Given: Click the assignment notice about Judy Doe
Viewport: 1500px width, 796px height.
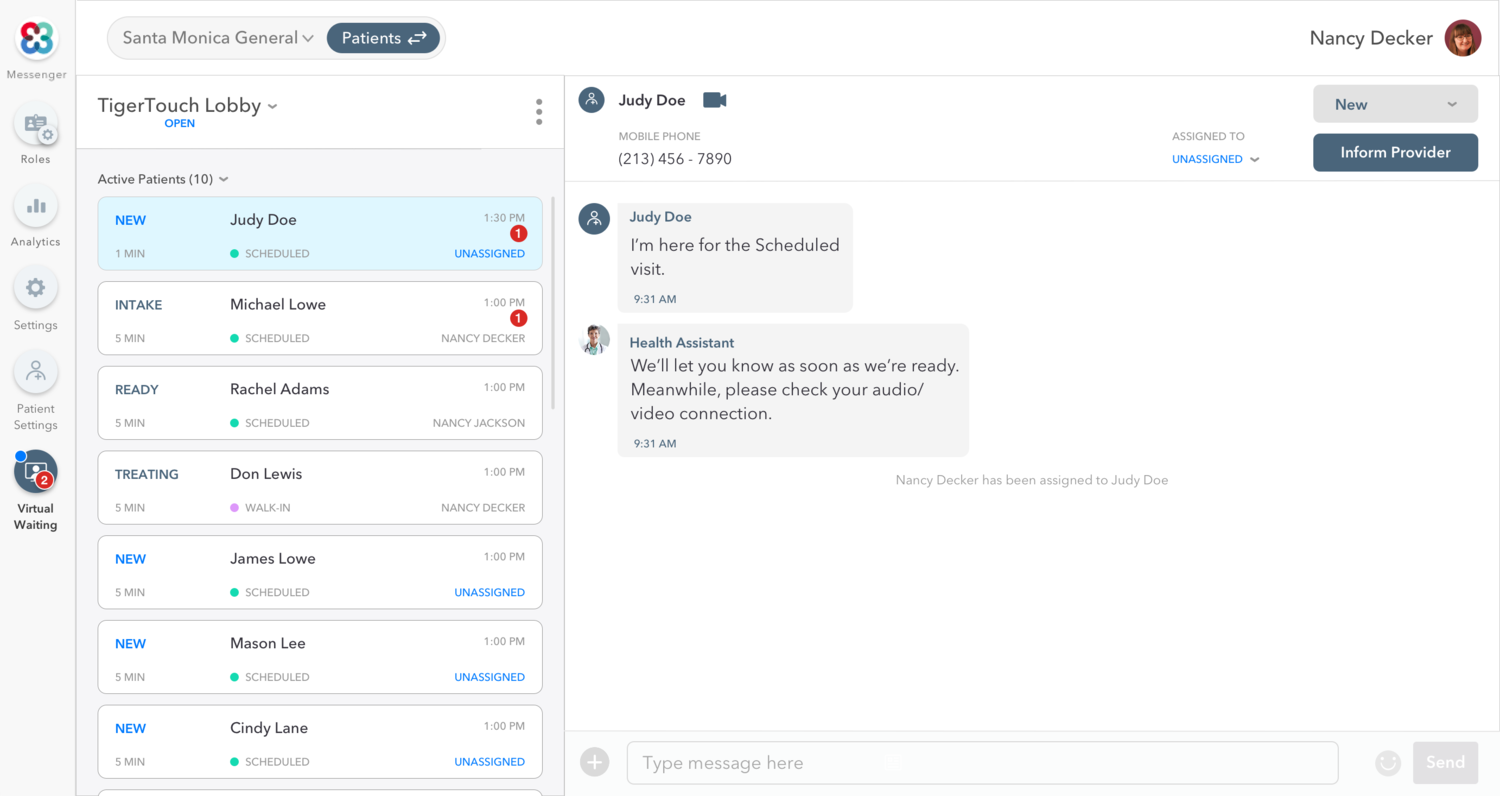Looking at the screenshot, I should [x=1032, y=480].
